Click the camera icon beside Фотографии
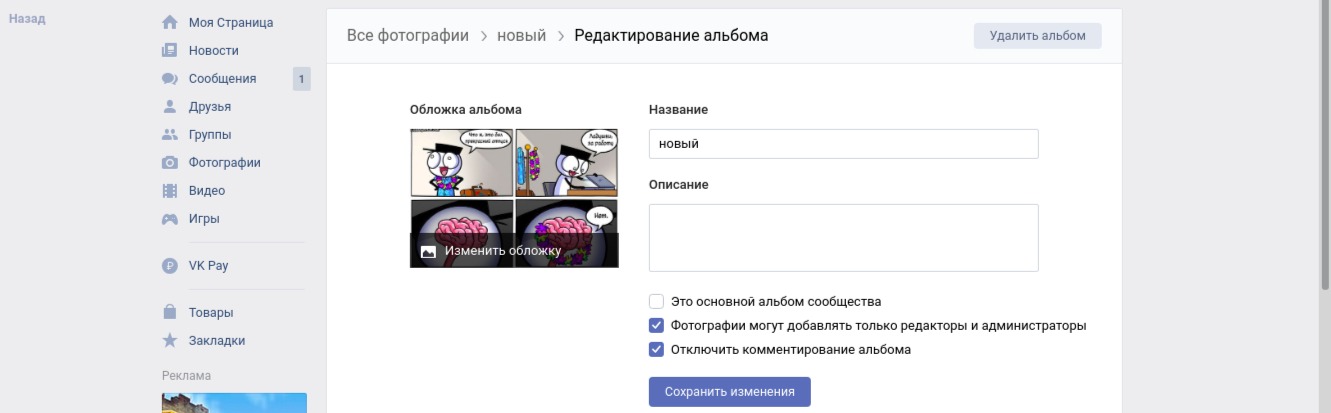The image size is (1331, 413). click(x=170, y=163)
